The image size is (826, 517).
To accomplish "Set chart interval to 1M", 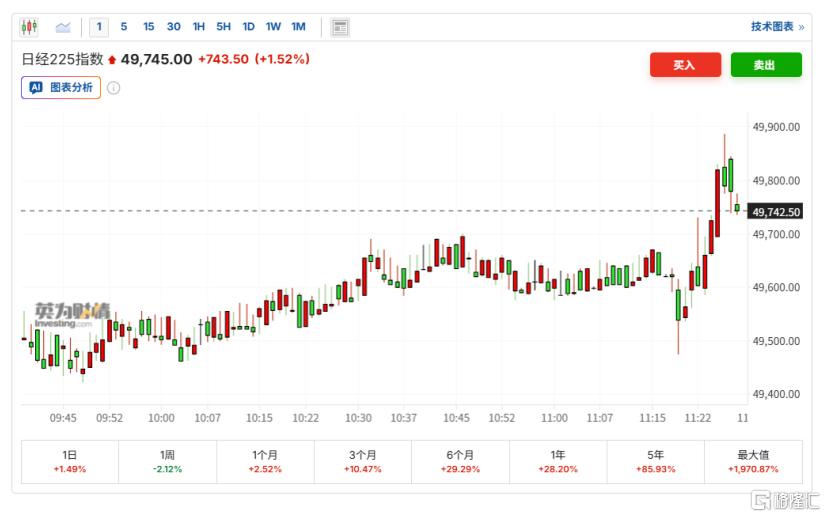I will pyautogui.click(x=298, y=27).
